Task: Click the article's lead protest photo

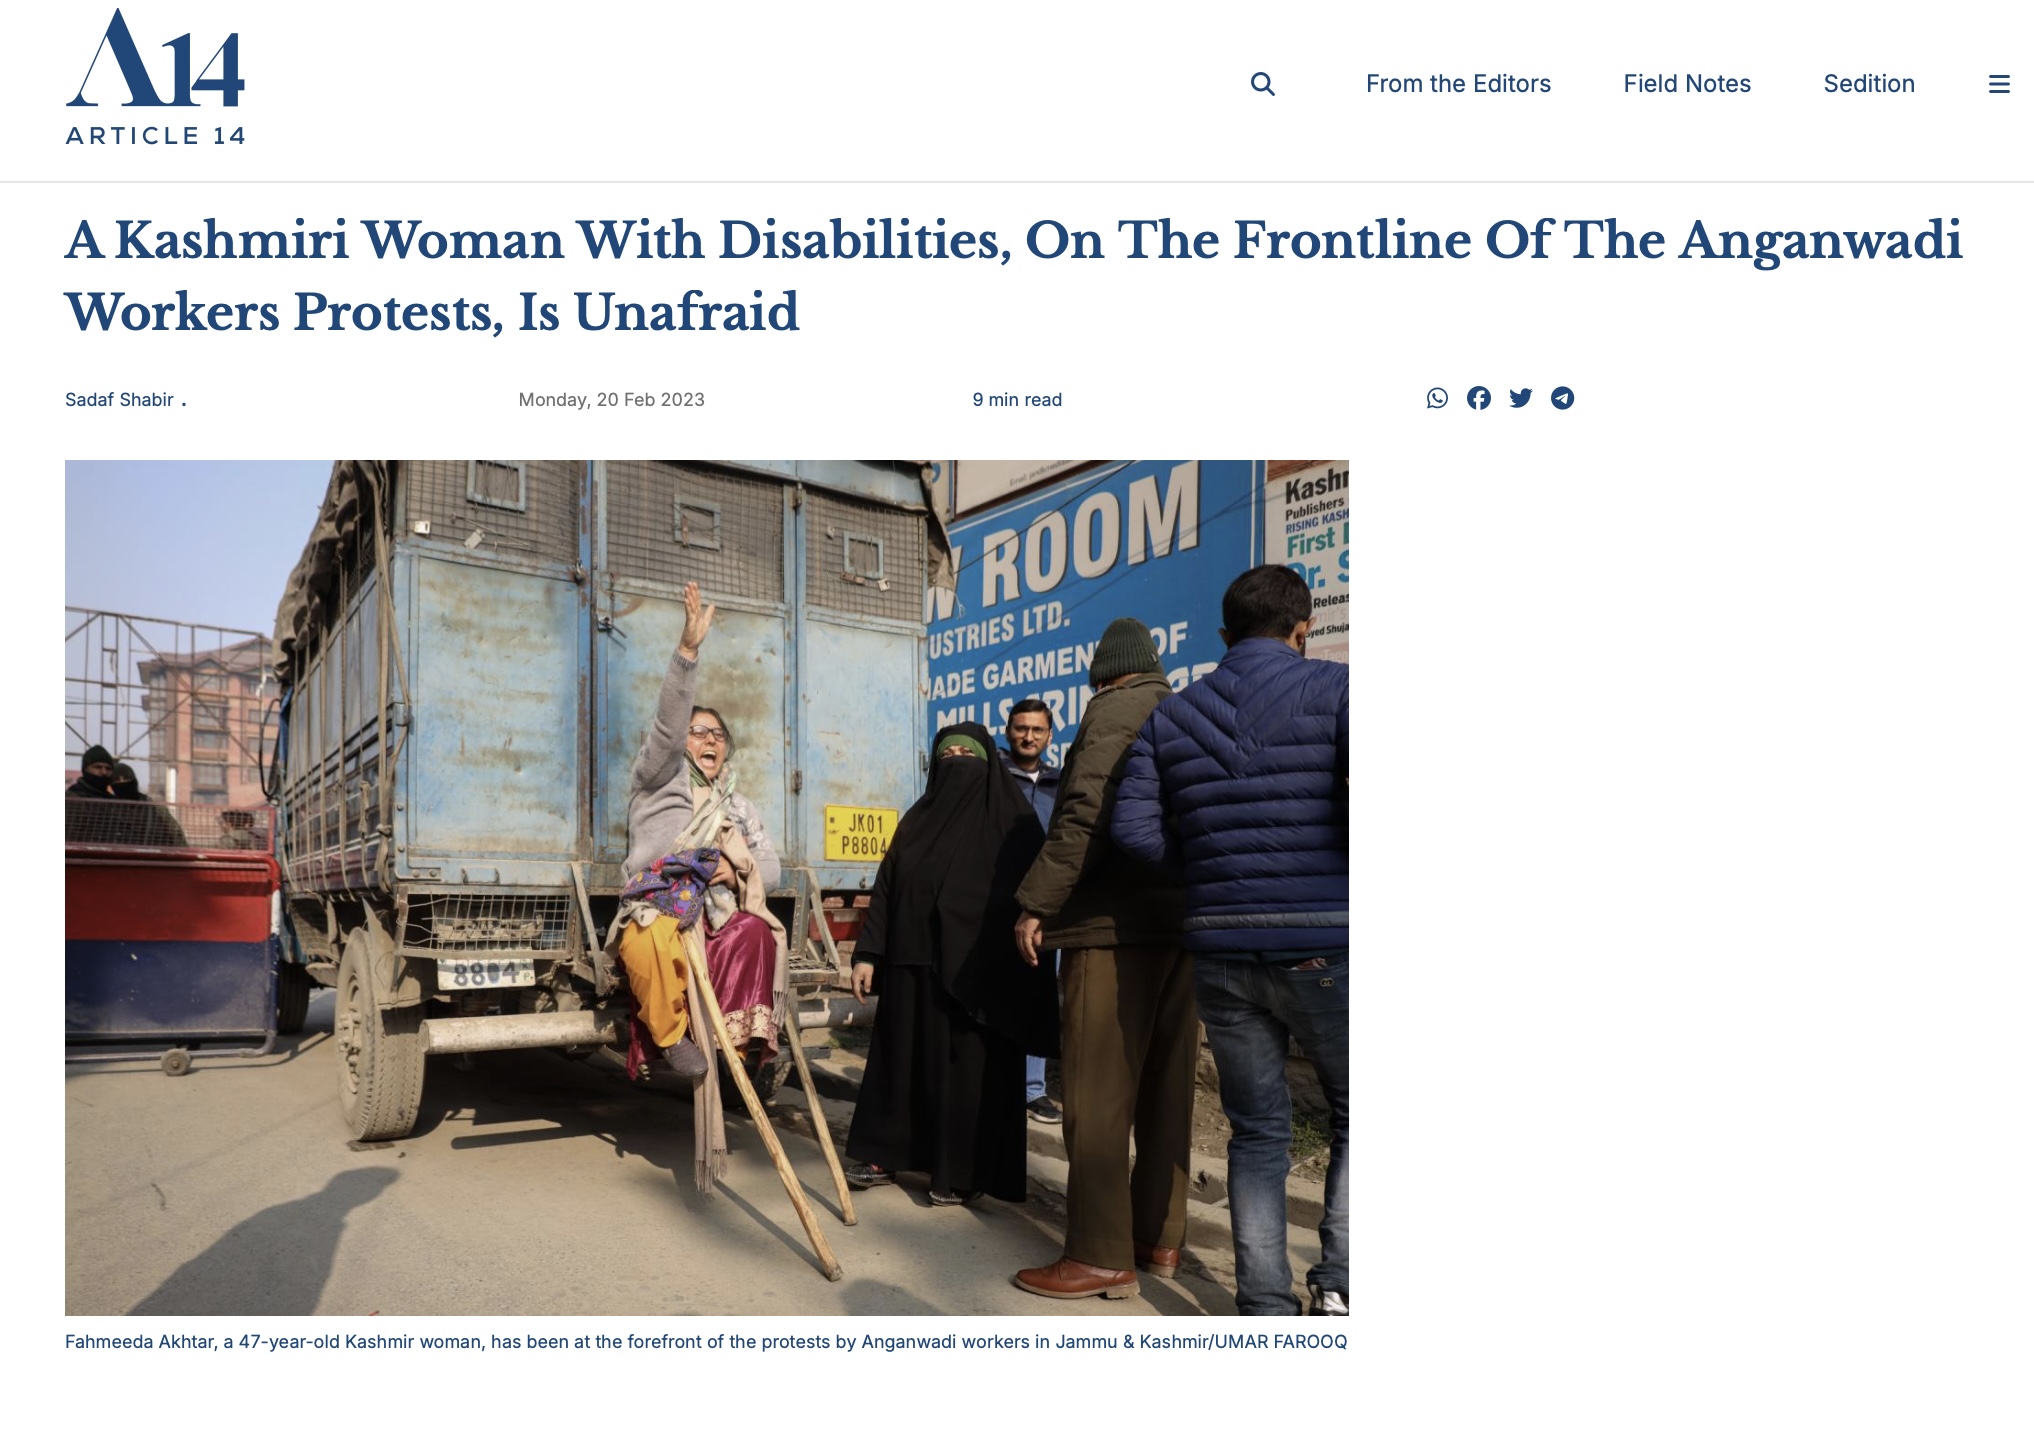Action: click(x=707, y=888)
